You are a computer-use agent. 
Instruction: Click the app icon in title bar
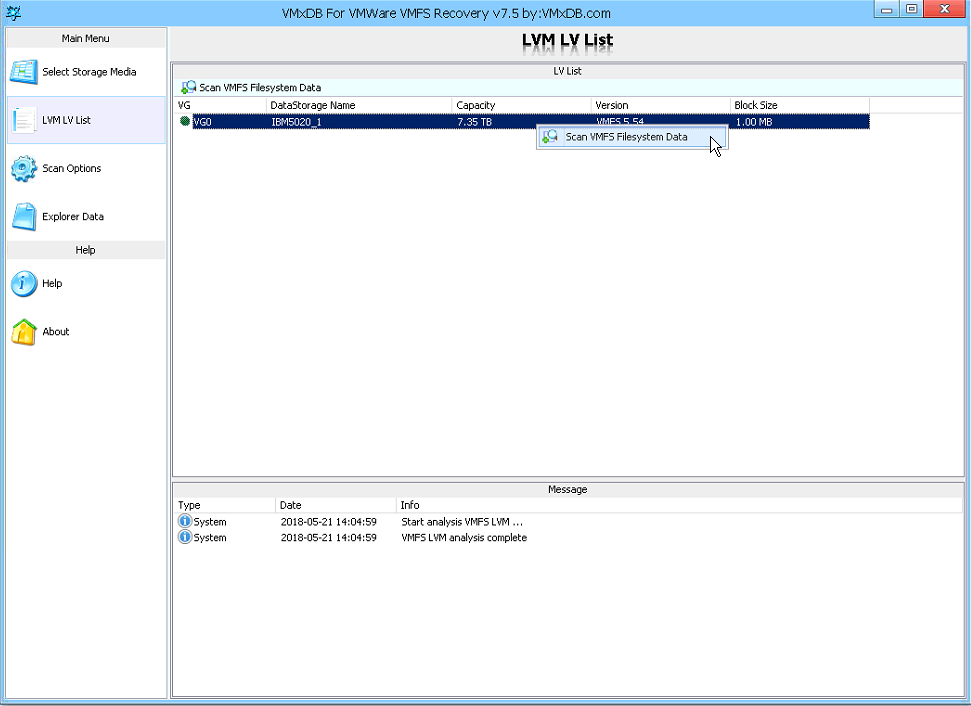tap(12, 12)
